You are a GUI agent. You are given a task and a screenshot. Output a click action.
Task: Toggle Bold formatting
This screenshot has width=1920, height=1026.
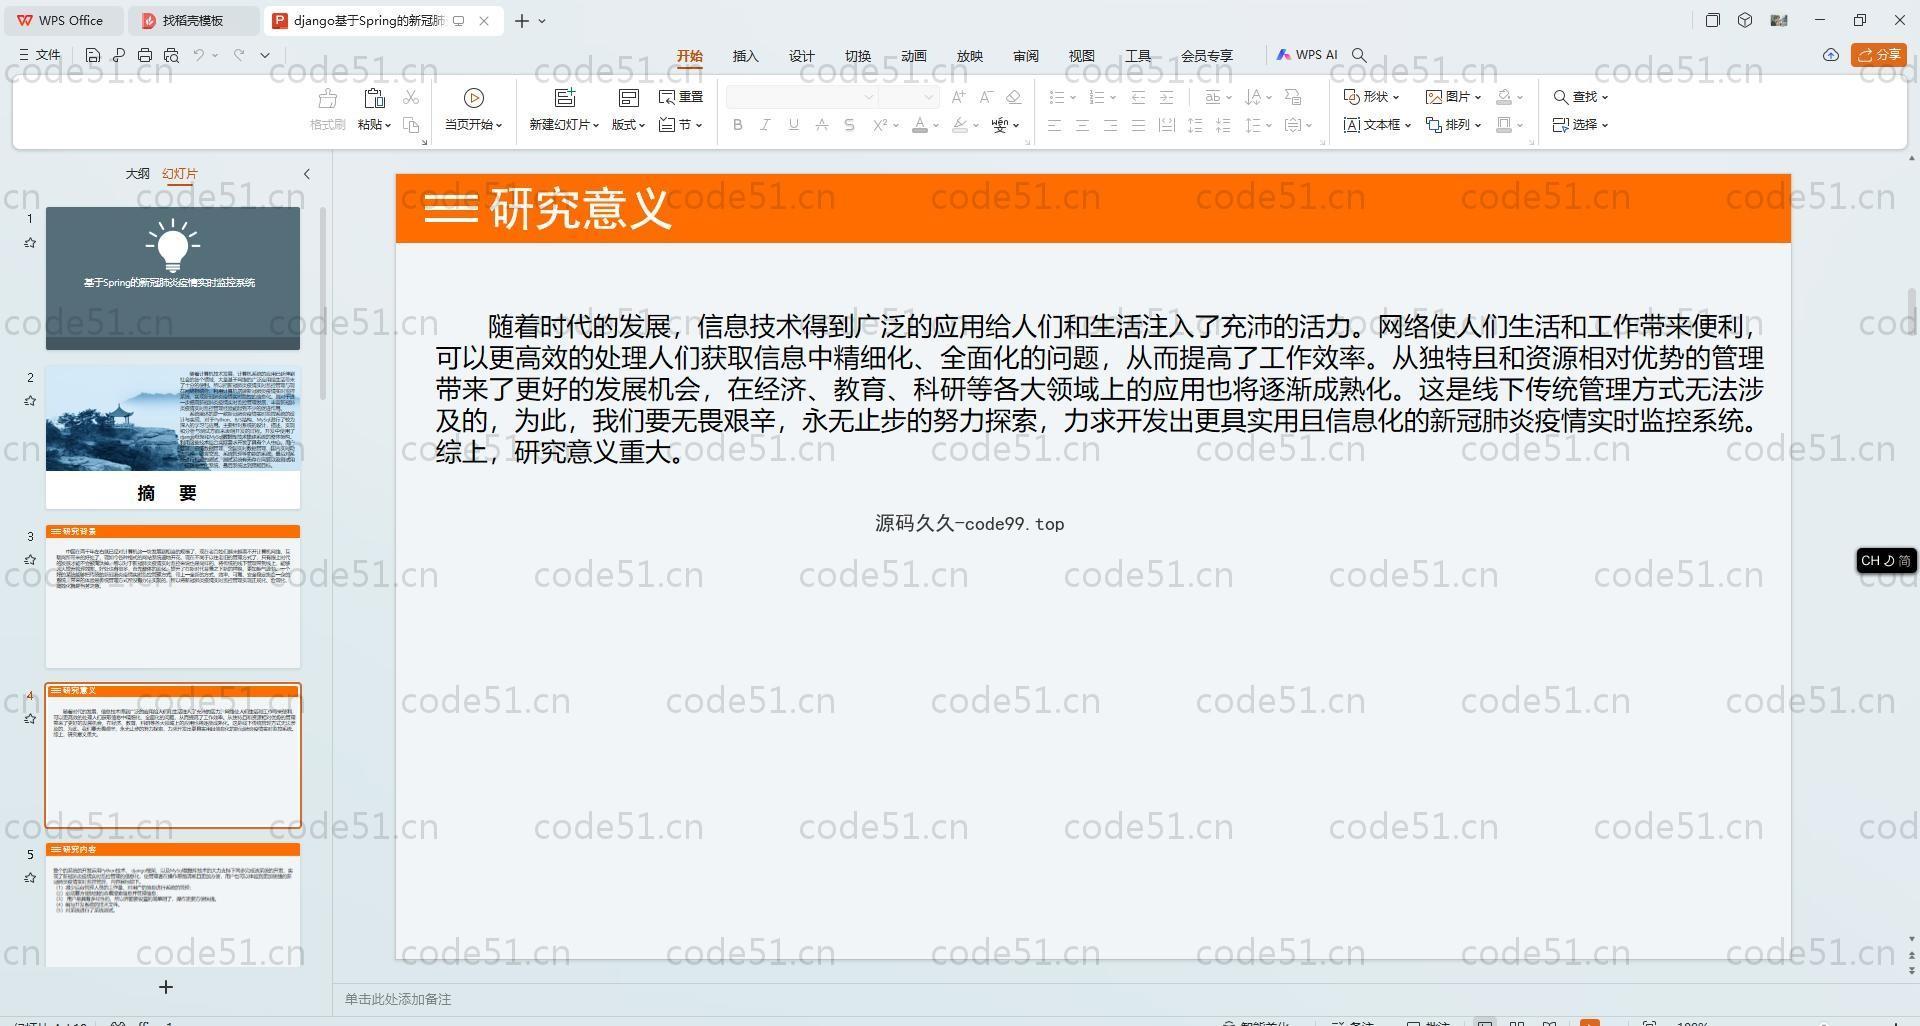point(738,125)
